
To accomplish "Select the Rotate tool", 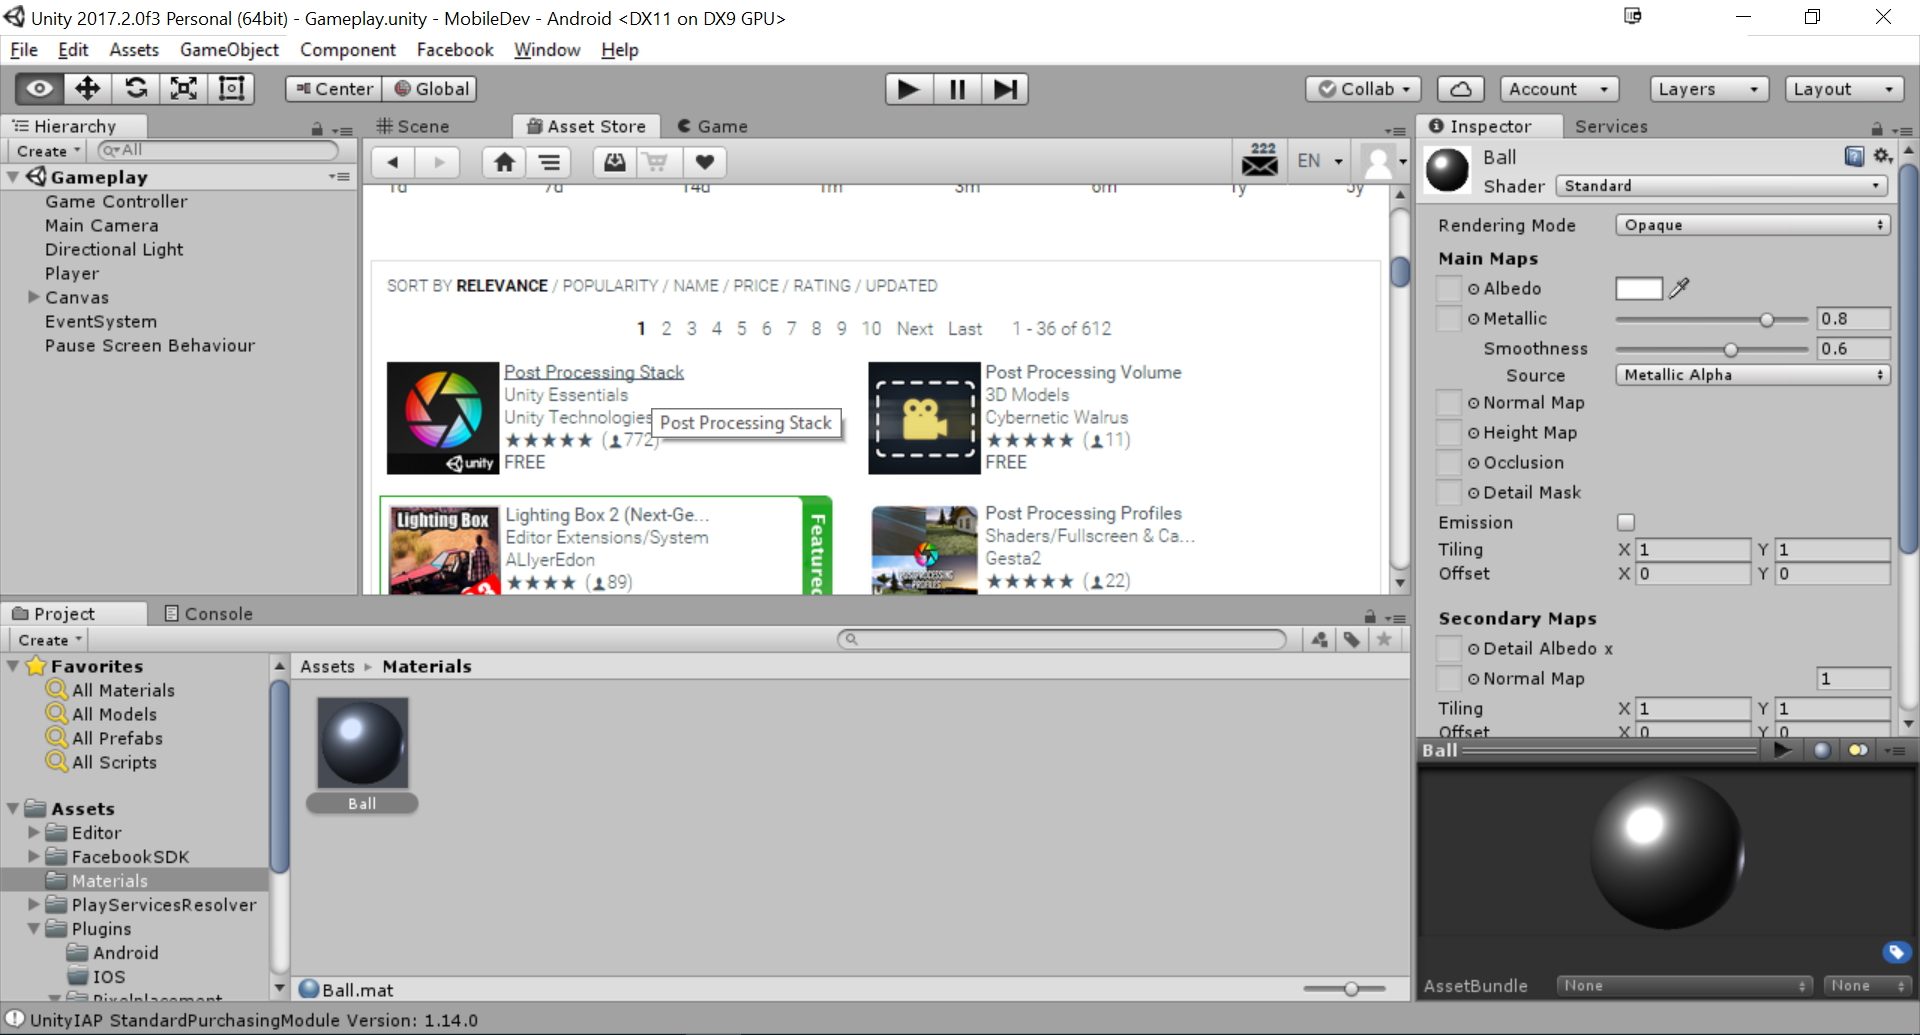I will click(136, 89).
